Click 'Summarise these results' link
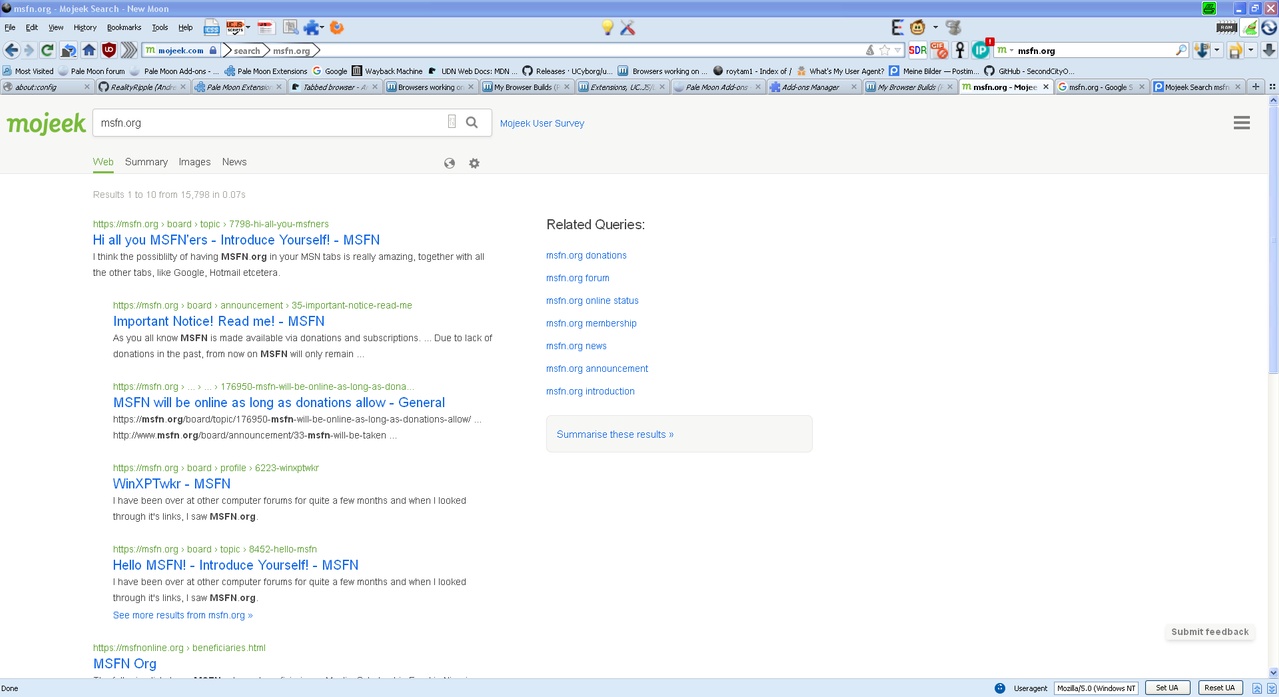Screen dimensions: 1279x697 (615, 434)
